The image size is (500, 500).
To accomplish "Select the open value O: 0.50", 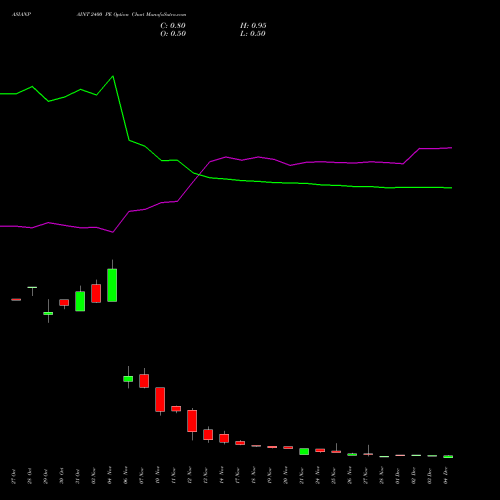I will click(x=173, y=34).
